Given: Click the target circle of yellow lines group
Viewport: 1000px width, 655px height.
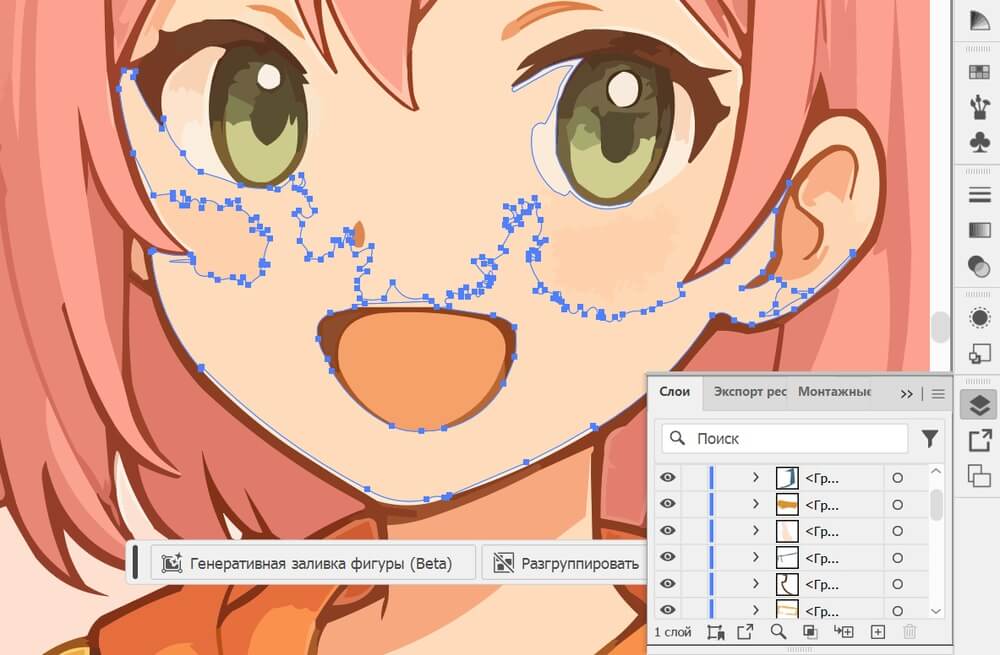Looking at the screenshot, I should click(897, 610).
